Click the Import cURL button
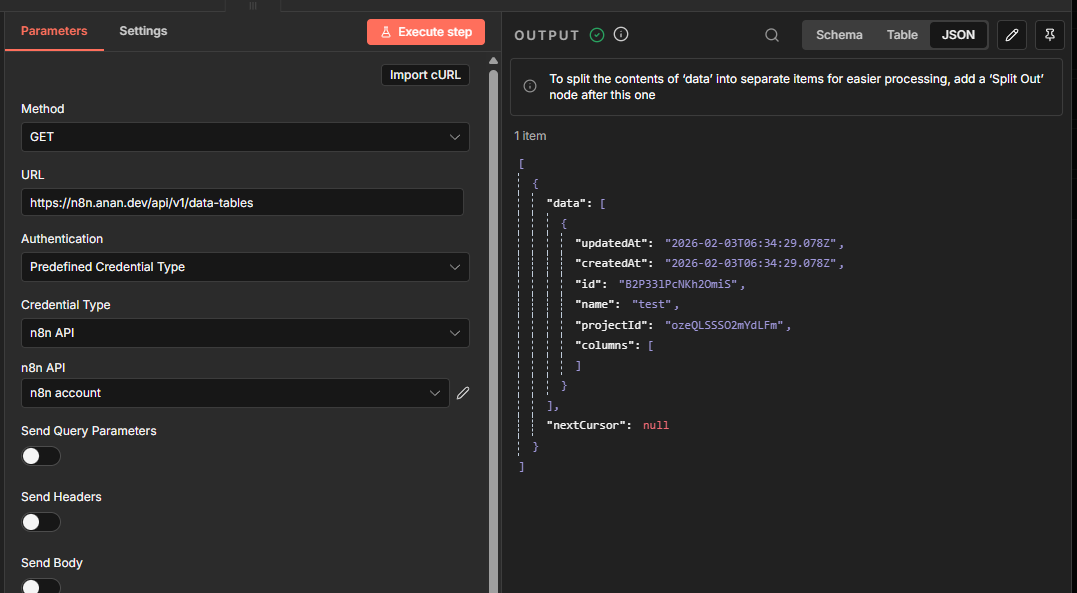Viewport: 1077px width, 593px height. pos(425,75)
